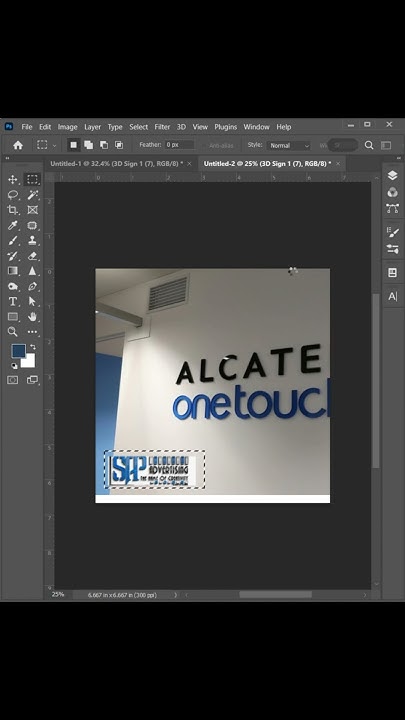Choose Subtract from selection mode
The width and height of the screenshot is (405, 720).
pyautogui.click(x=104, y=145)
